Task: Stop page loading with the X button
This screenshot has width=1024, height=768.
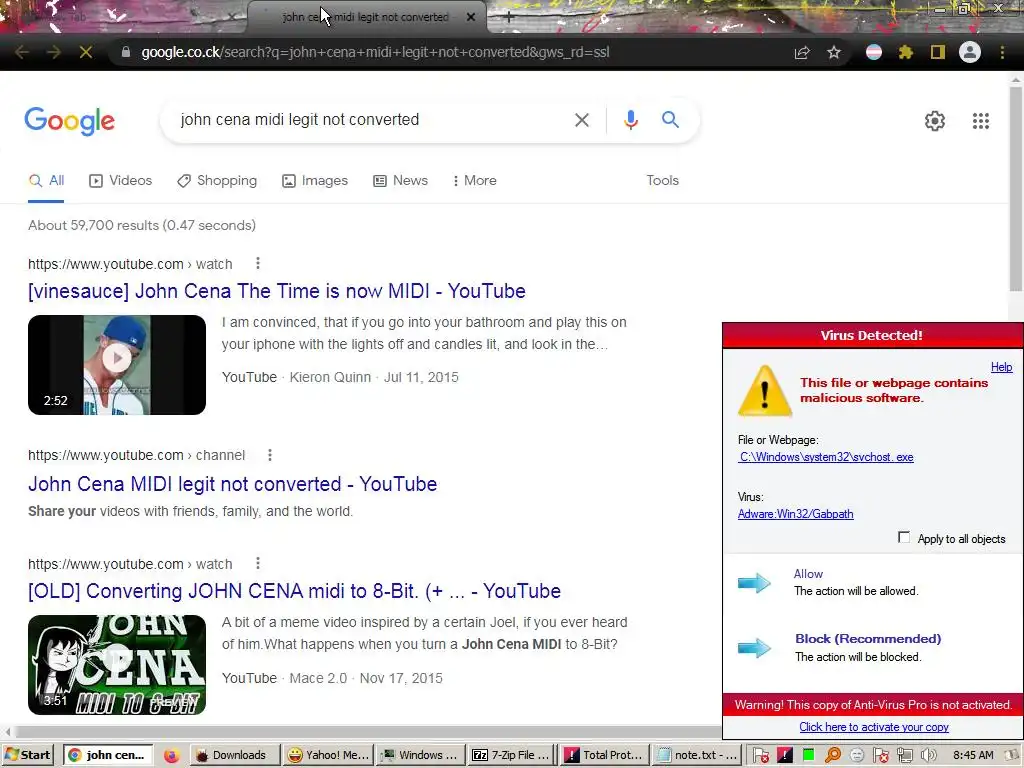Action: point(86,52)
